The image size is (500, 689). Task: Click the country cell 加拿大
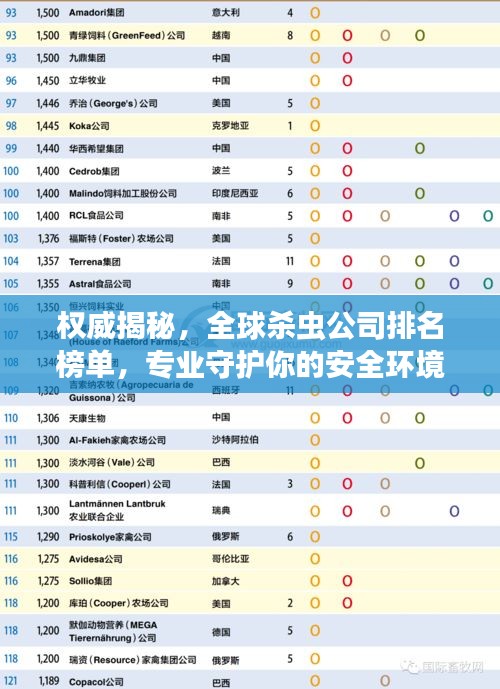[x=226, y=581]
